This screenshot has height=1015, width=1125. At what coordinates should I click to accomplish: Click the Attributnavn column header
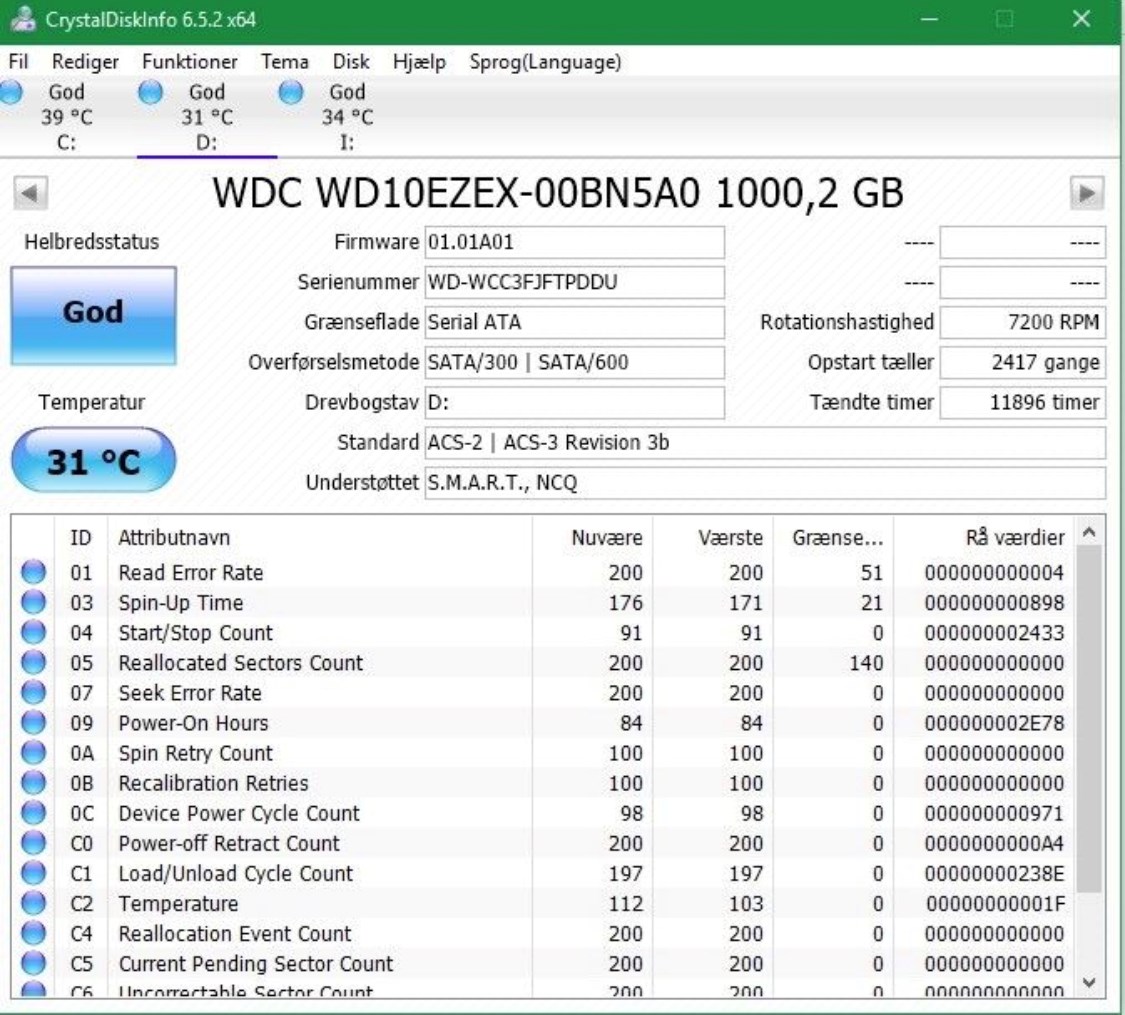[320, 537]
